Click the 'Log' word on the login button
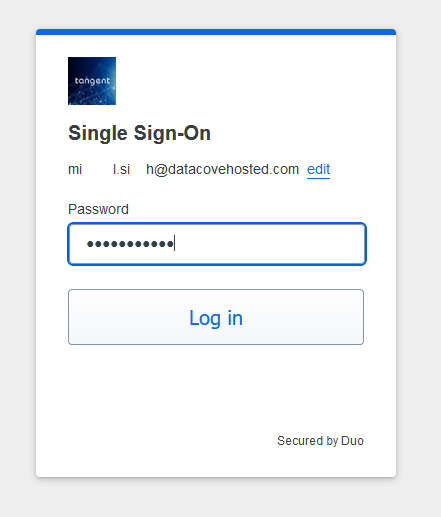 [205, 318]
